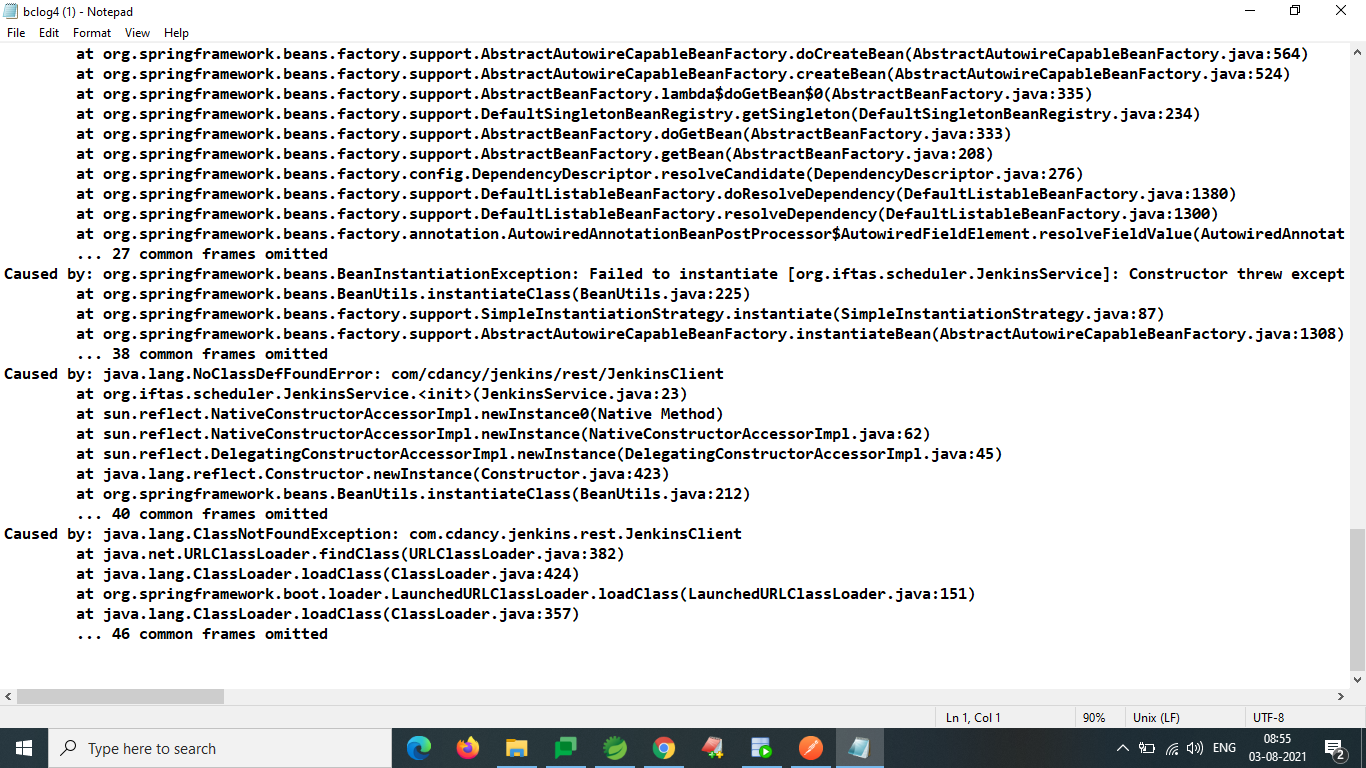Screen dimensions: 1366x768
Task: Expand hidden icons in system tray
Action: pos(1121,747)
